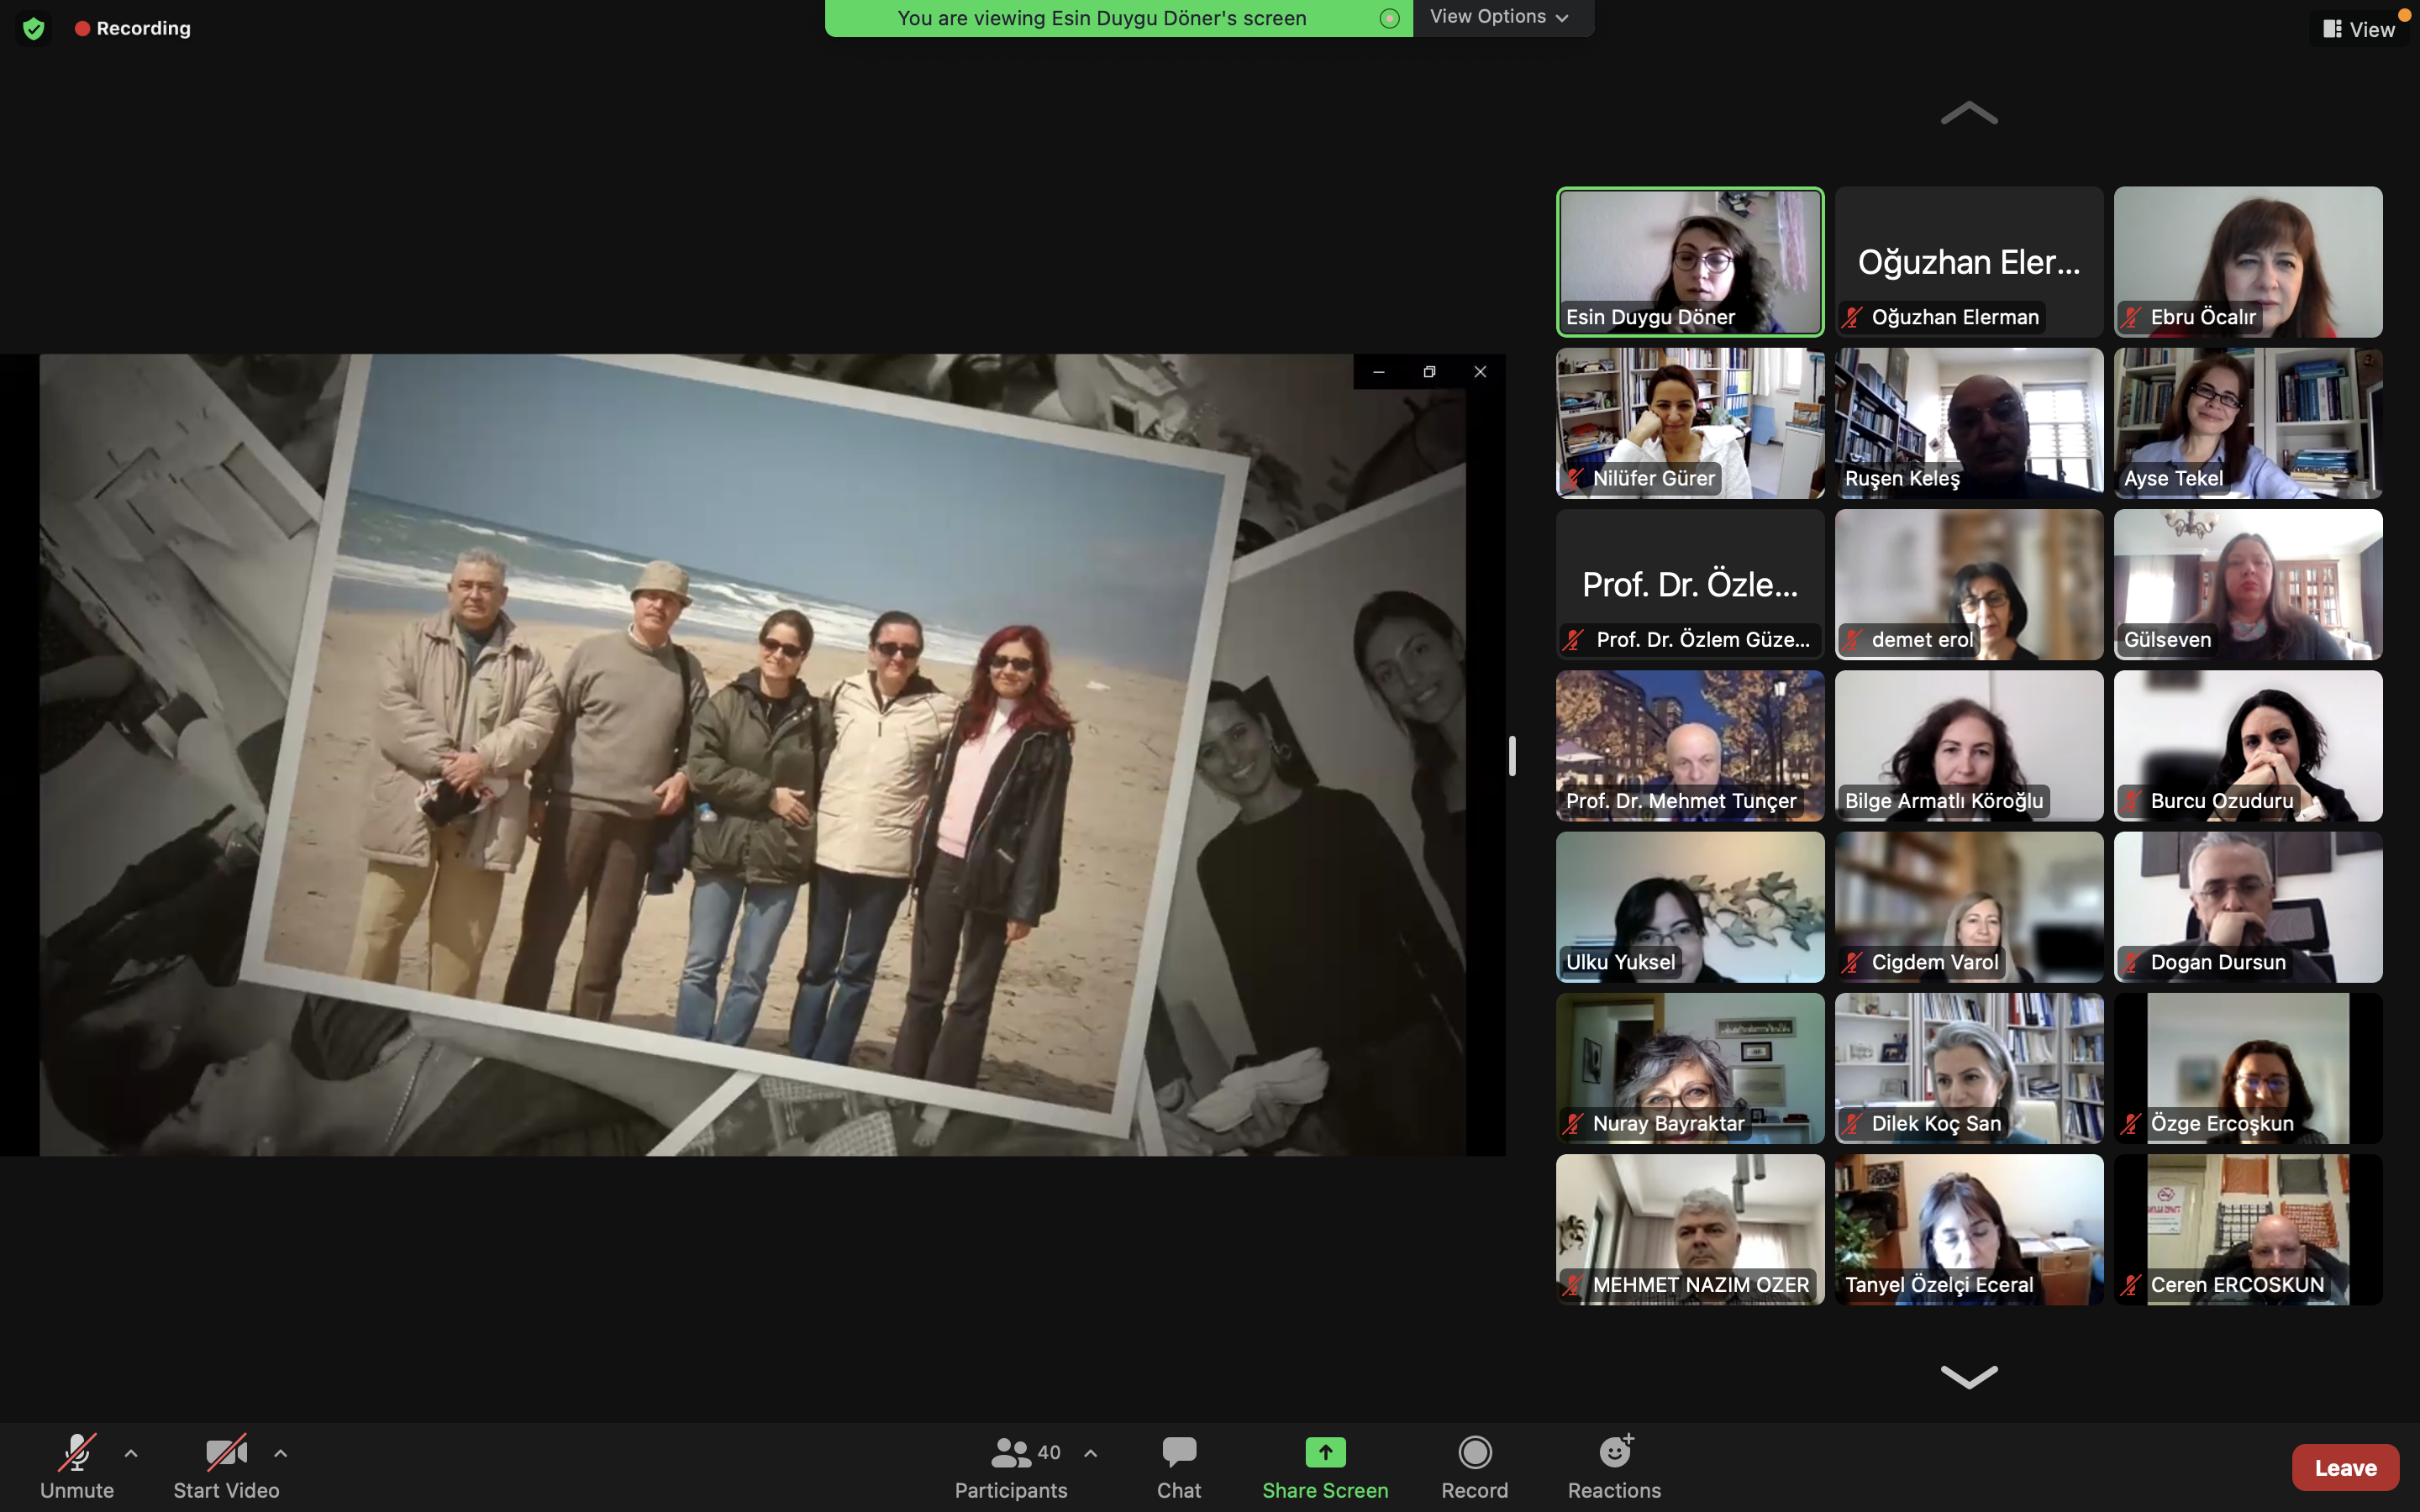Toggle Start Video camera icon
The width and height of the screenshot is (2420, 1512).
[226, 1453]
